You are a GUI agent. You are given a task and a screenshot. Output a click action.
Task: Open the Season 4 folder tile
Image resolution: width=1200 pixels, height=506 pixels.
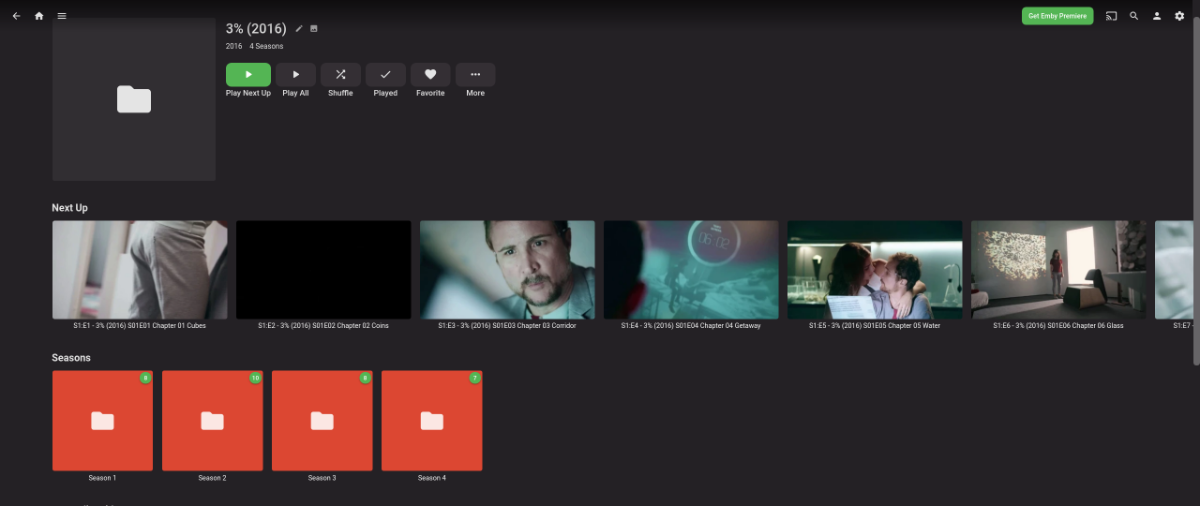point(431,420)
